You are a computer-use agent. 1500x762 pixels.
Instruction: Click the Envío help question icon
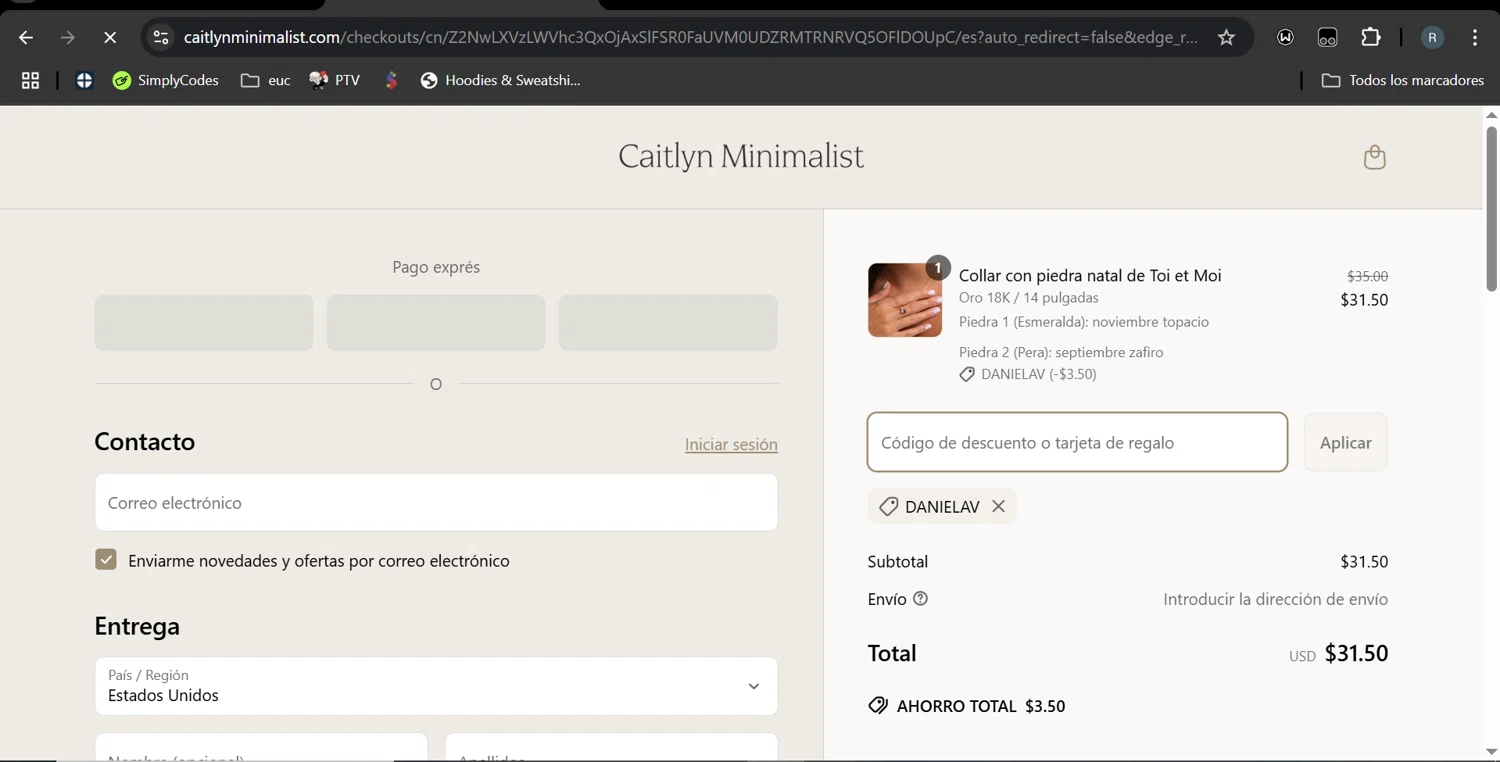coord(921,599)
